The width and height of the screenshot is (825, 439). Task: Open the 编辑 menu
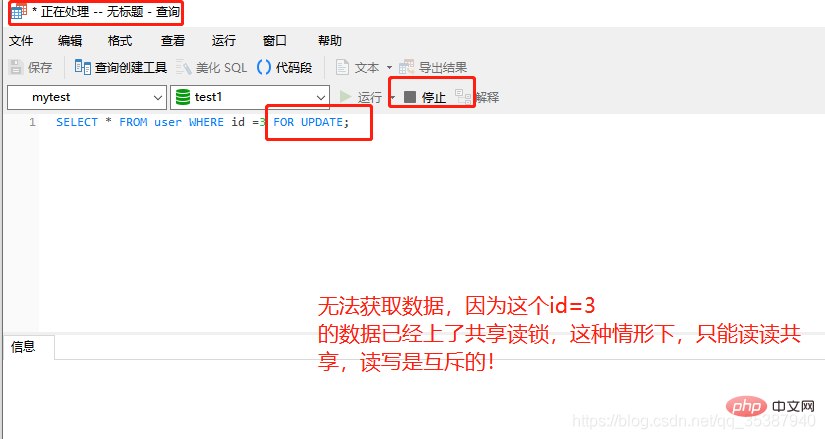[x=70, y=41]
